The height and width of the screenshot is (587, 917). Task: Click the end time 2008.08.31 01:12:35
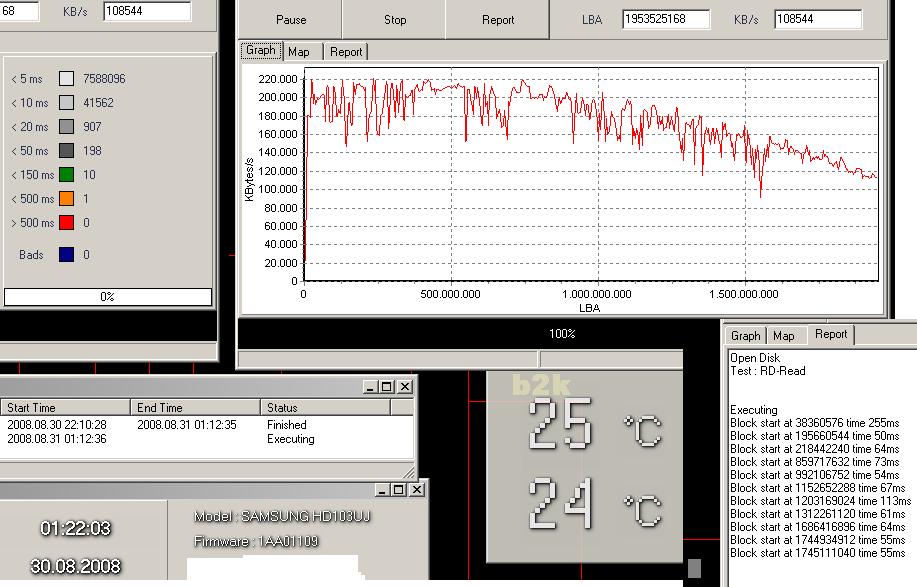[x=187, y=424]
